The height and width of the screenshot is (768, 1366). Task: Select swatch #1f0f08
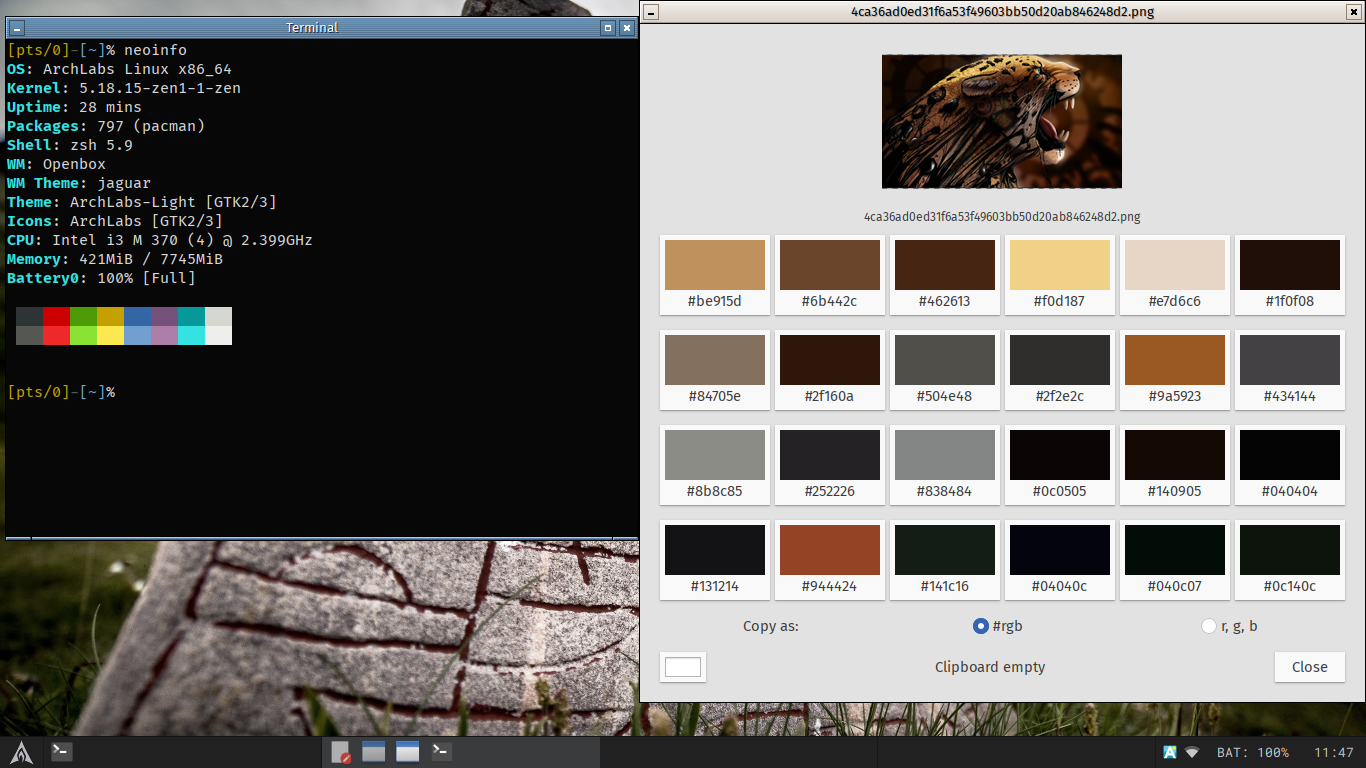coord(1290,275)
